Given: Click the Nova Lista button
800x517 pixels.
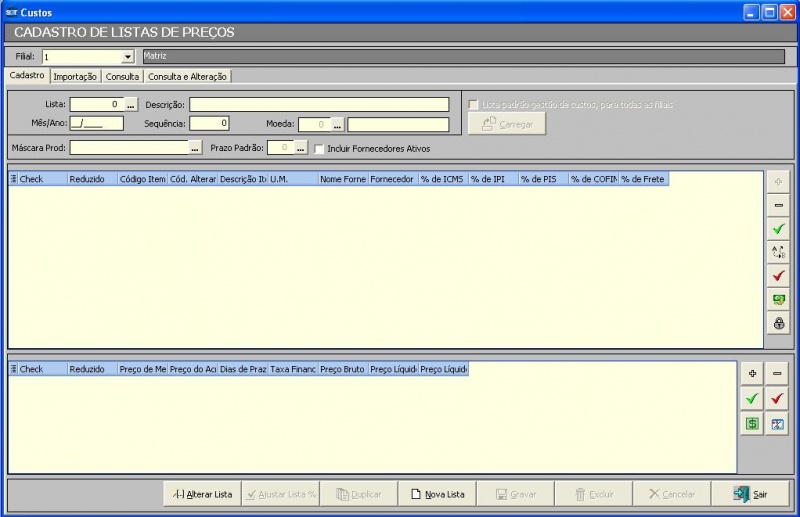Looking at the screenshot, I should coord(438,494).
